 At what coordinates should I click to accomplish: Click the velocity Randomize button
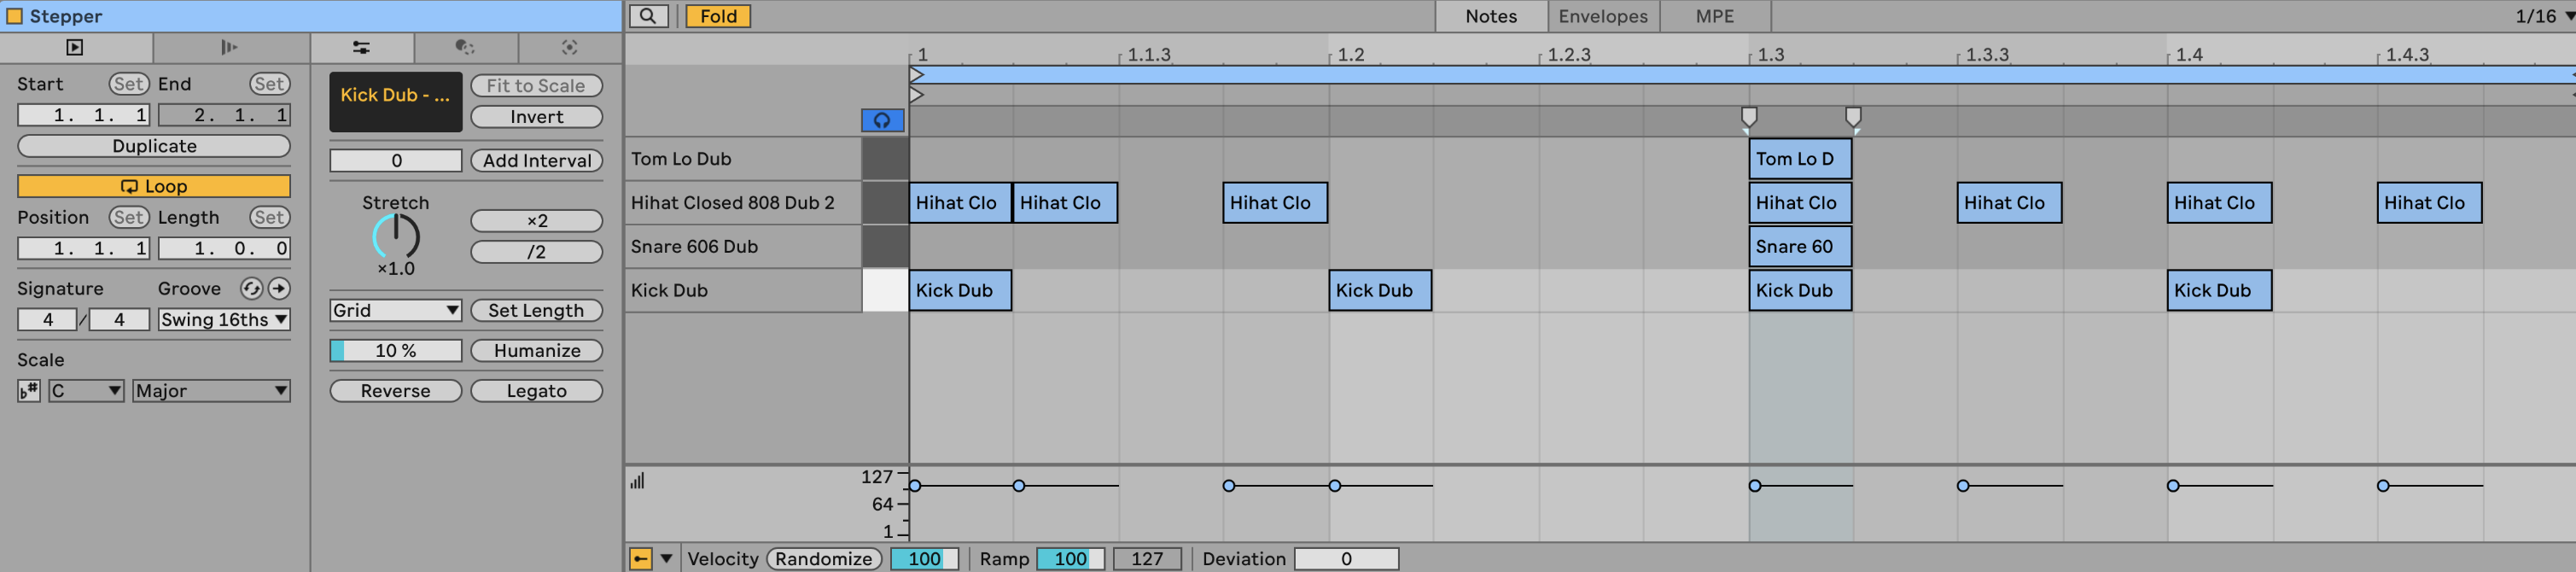click(x=823, y=559)
